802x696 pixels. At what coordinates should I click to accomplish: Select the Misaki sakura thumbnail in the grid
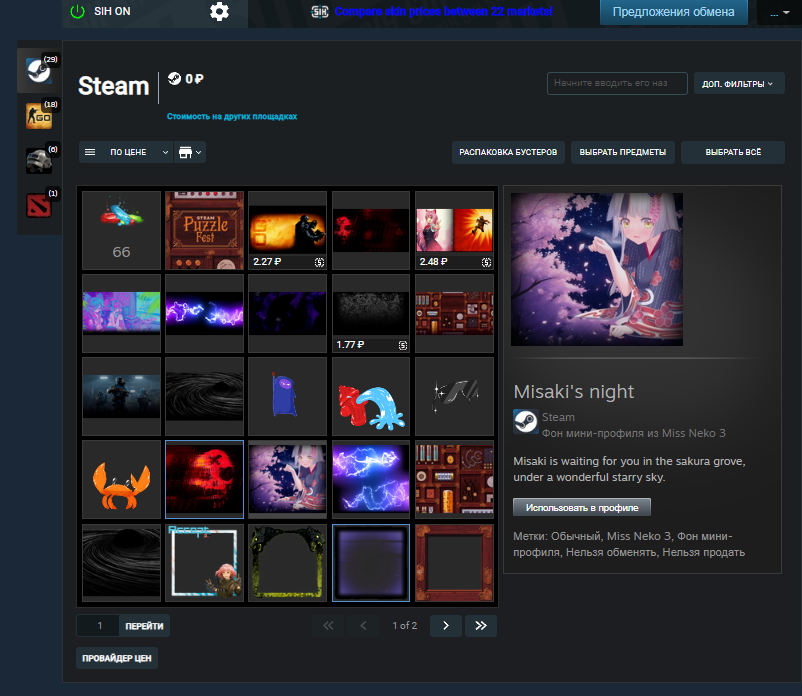287,480
